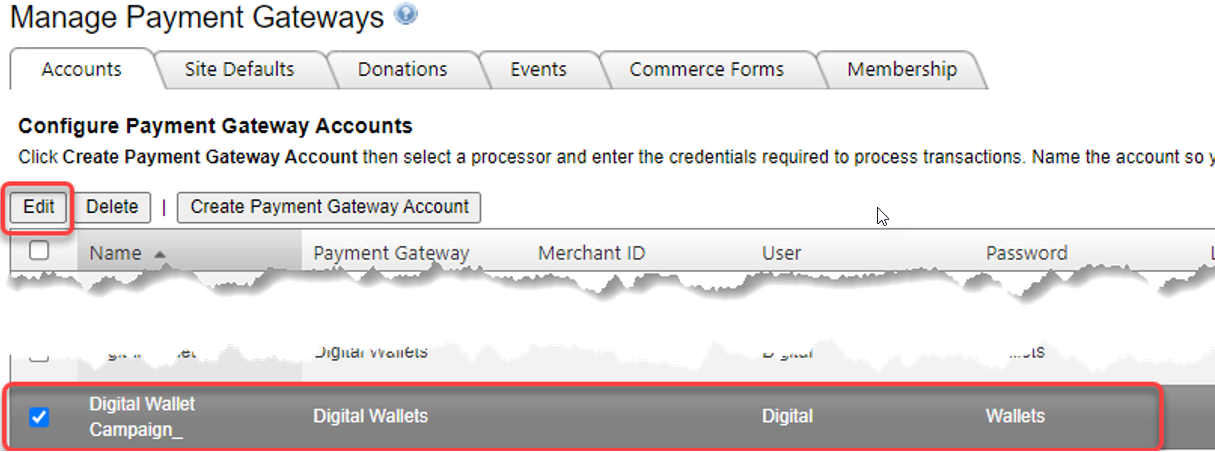This screenshot has height=452, width=1215.
Task: Click the Edit button
Action: click(39, 207)
